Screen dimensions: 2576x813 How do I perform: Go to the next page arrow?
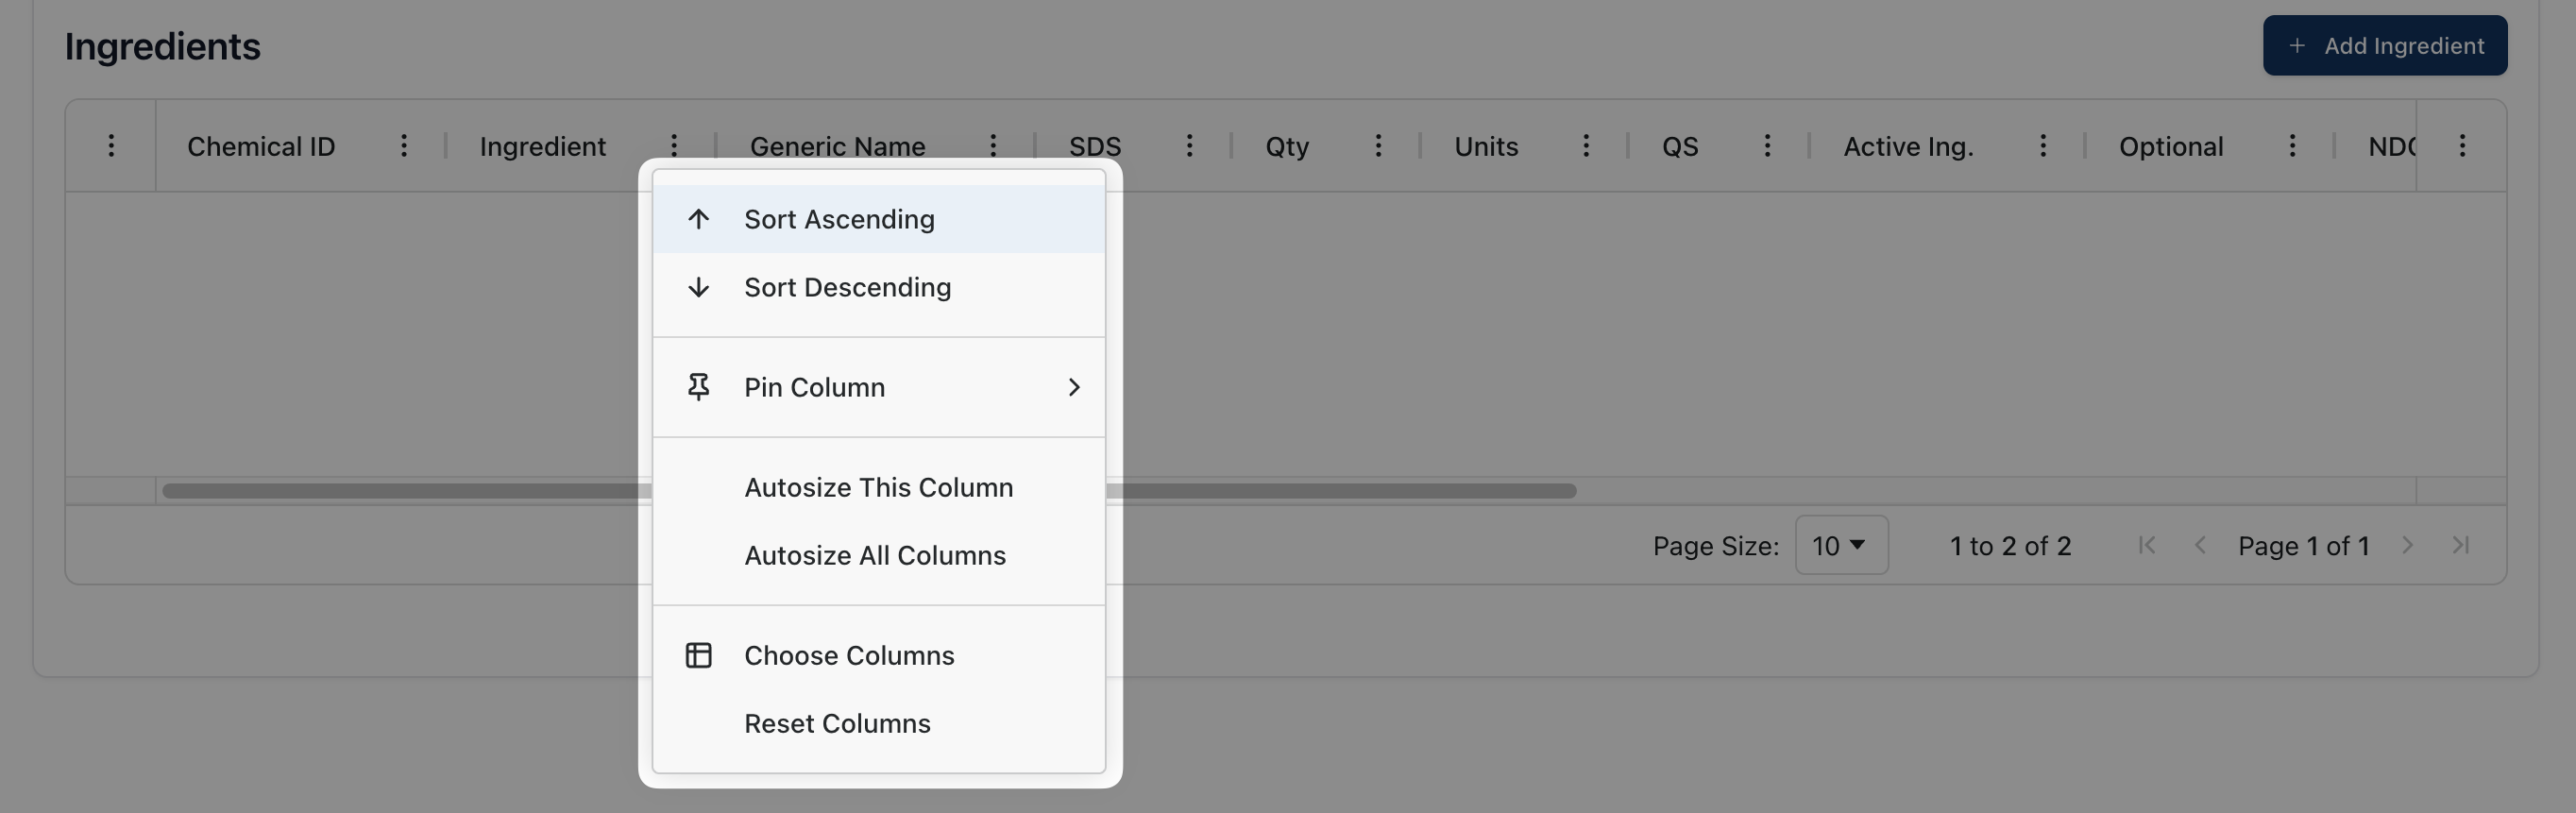coord(2408,545)
